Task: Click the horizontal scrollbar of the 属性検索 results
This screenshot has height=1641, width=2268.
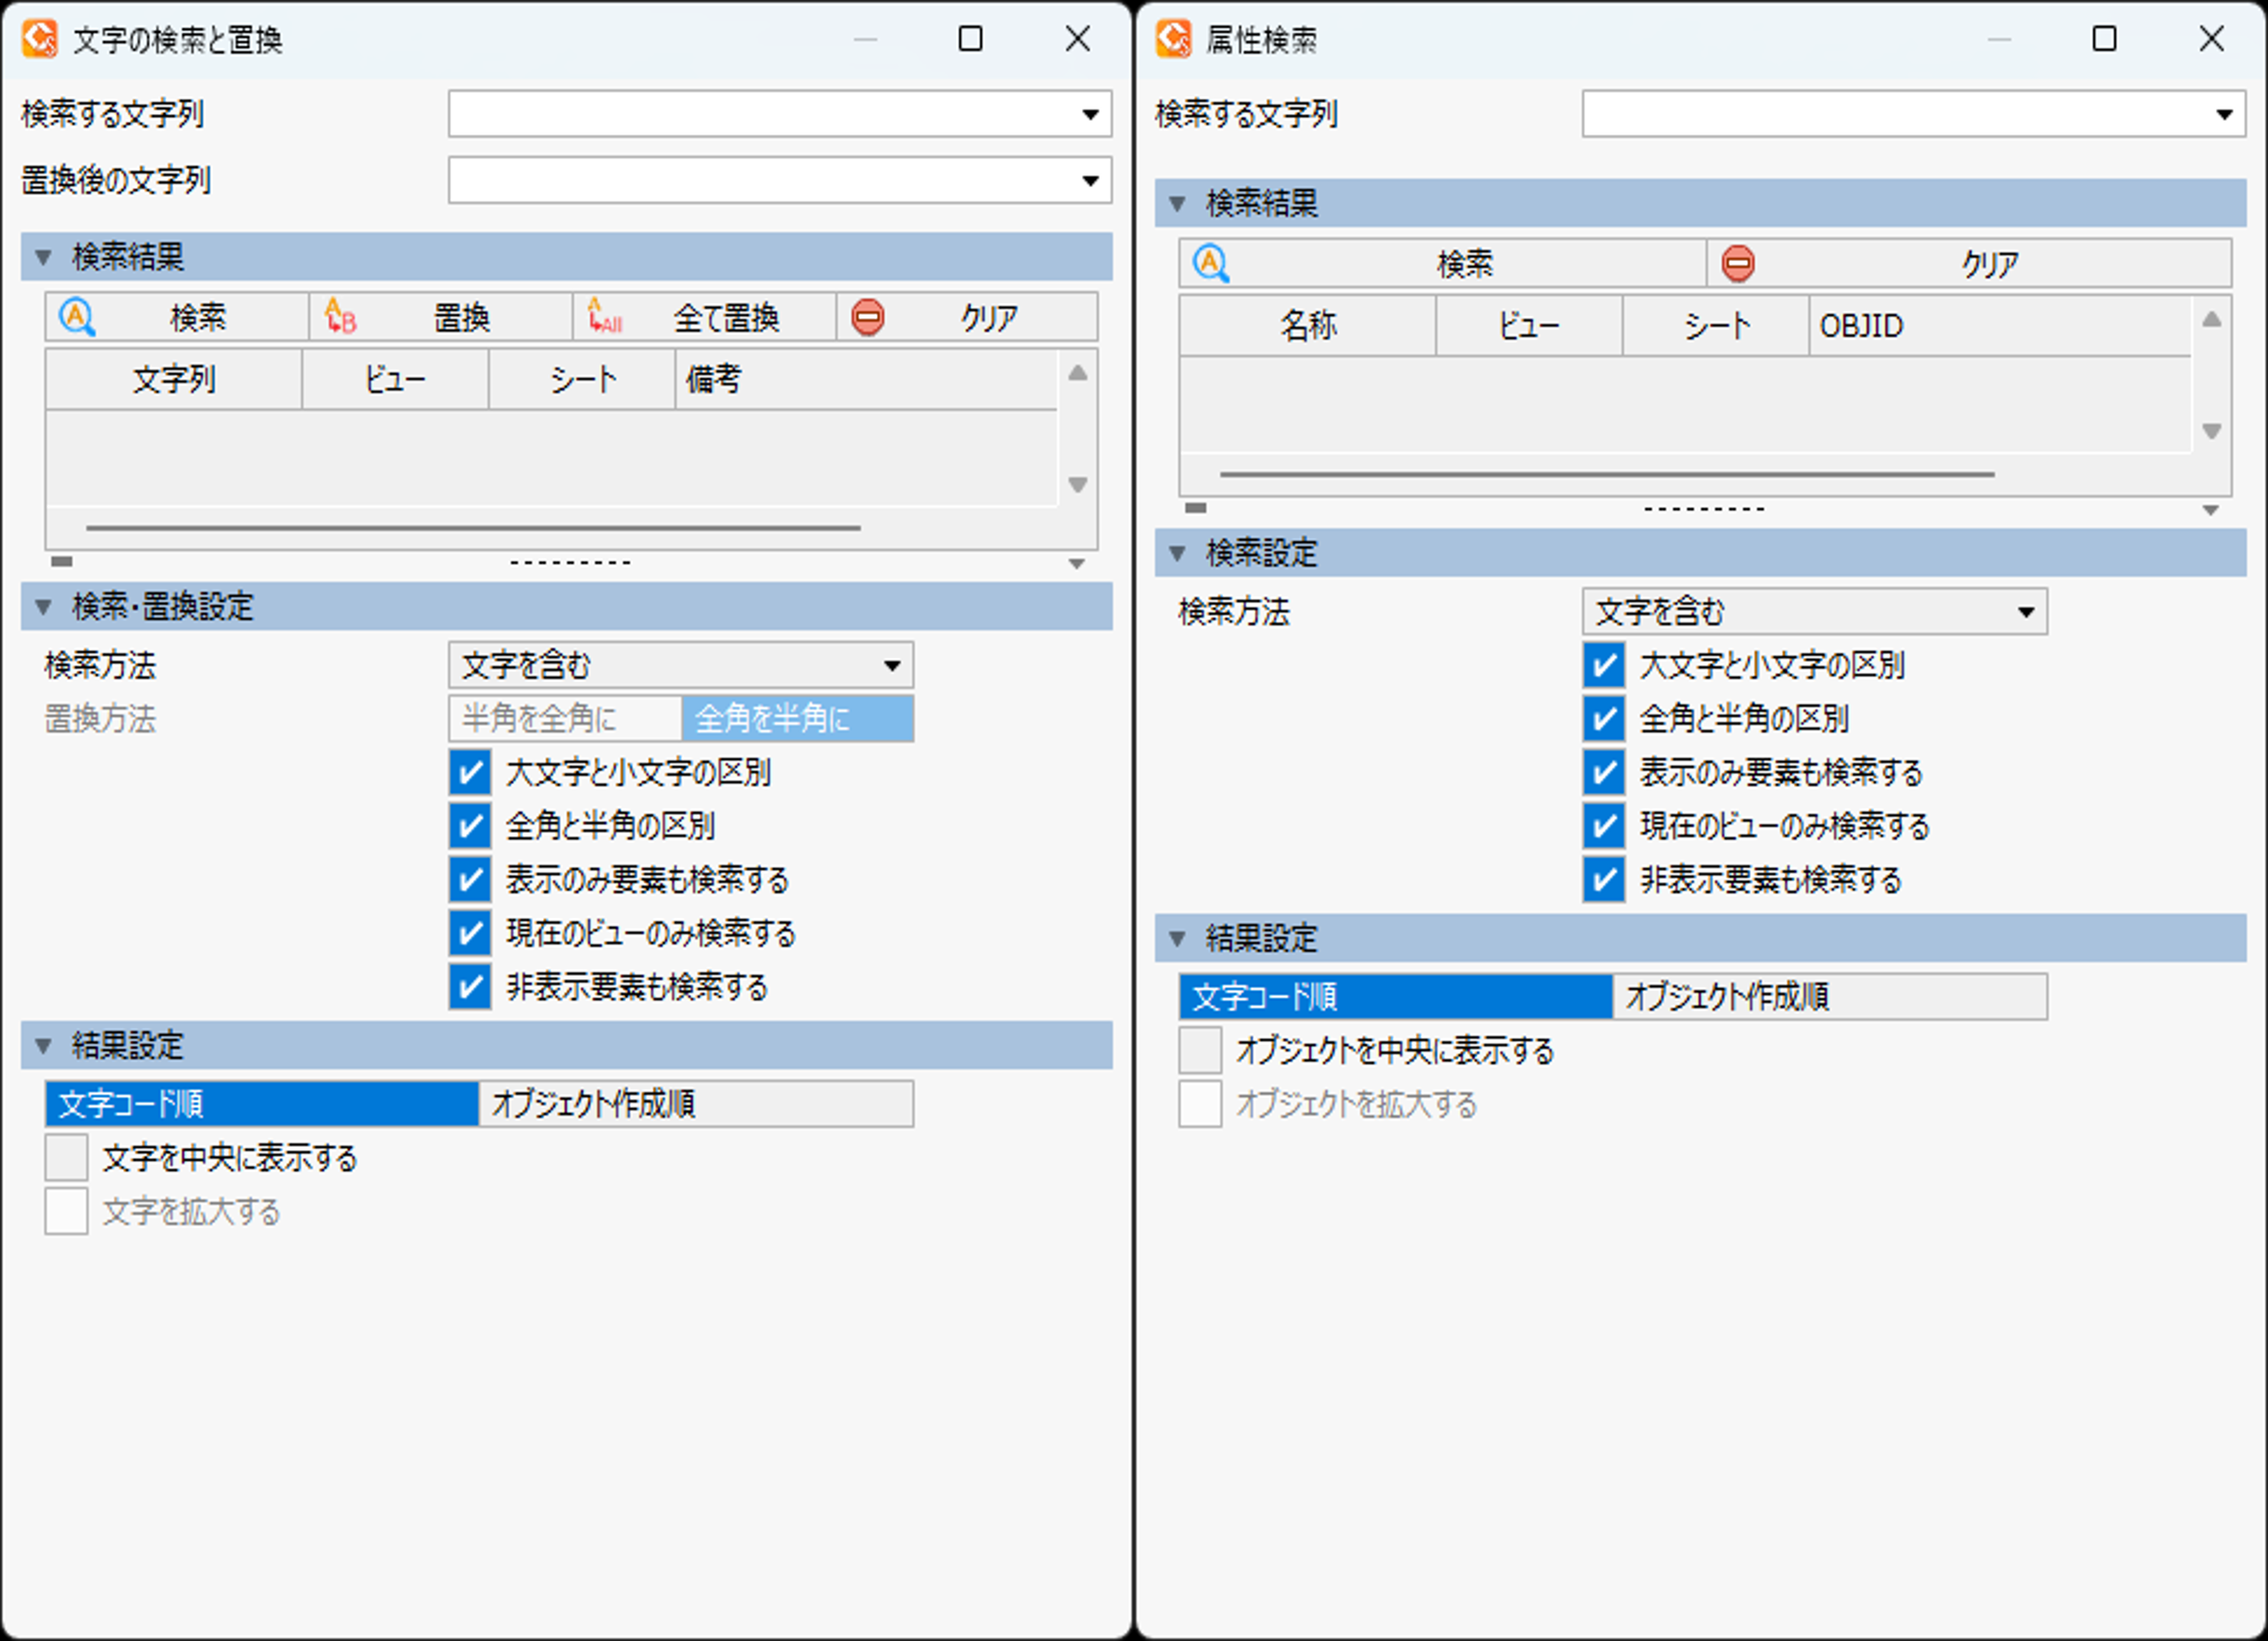Action: 1606,475
